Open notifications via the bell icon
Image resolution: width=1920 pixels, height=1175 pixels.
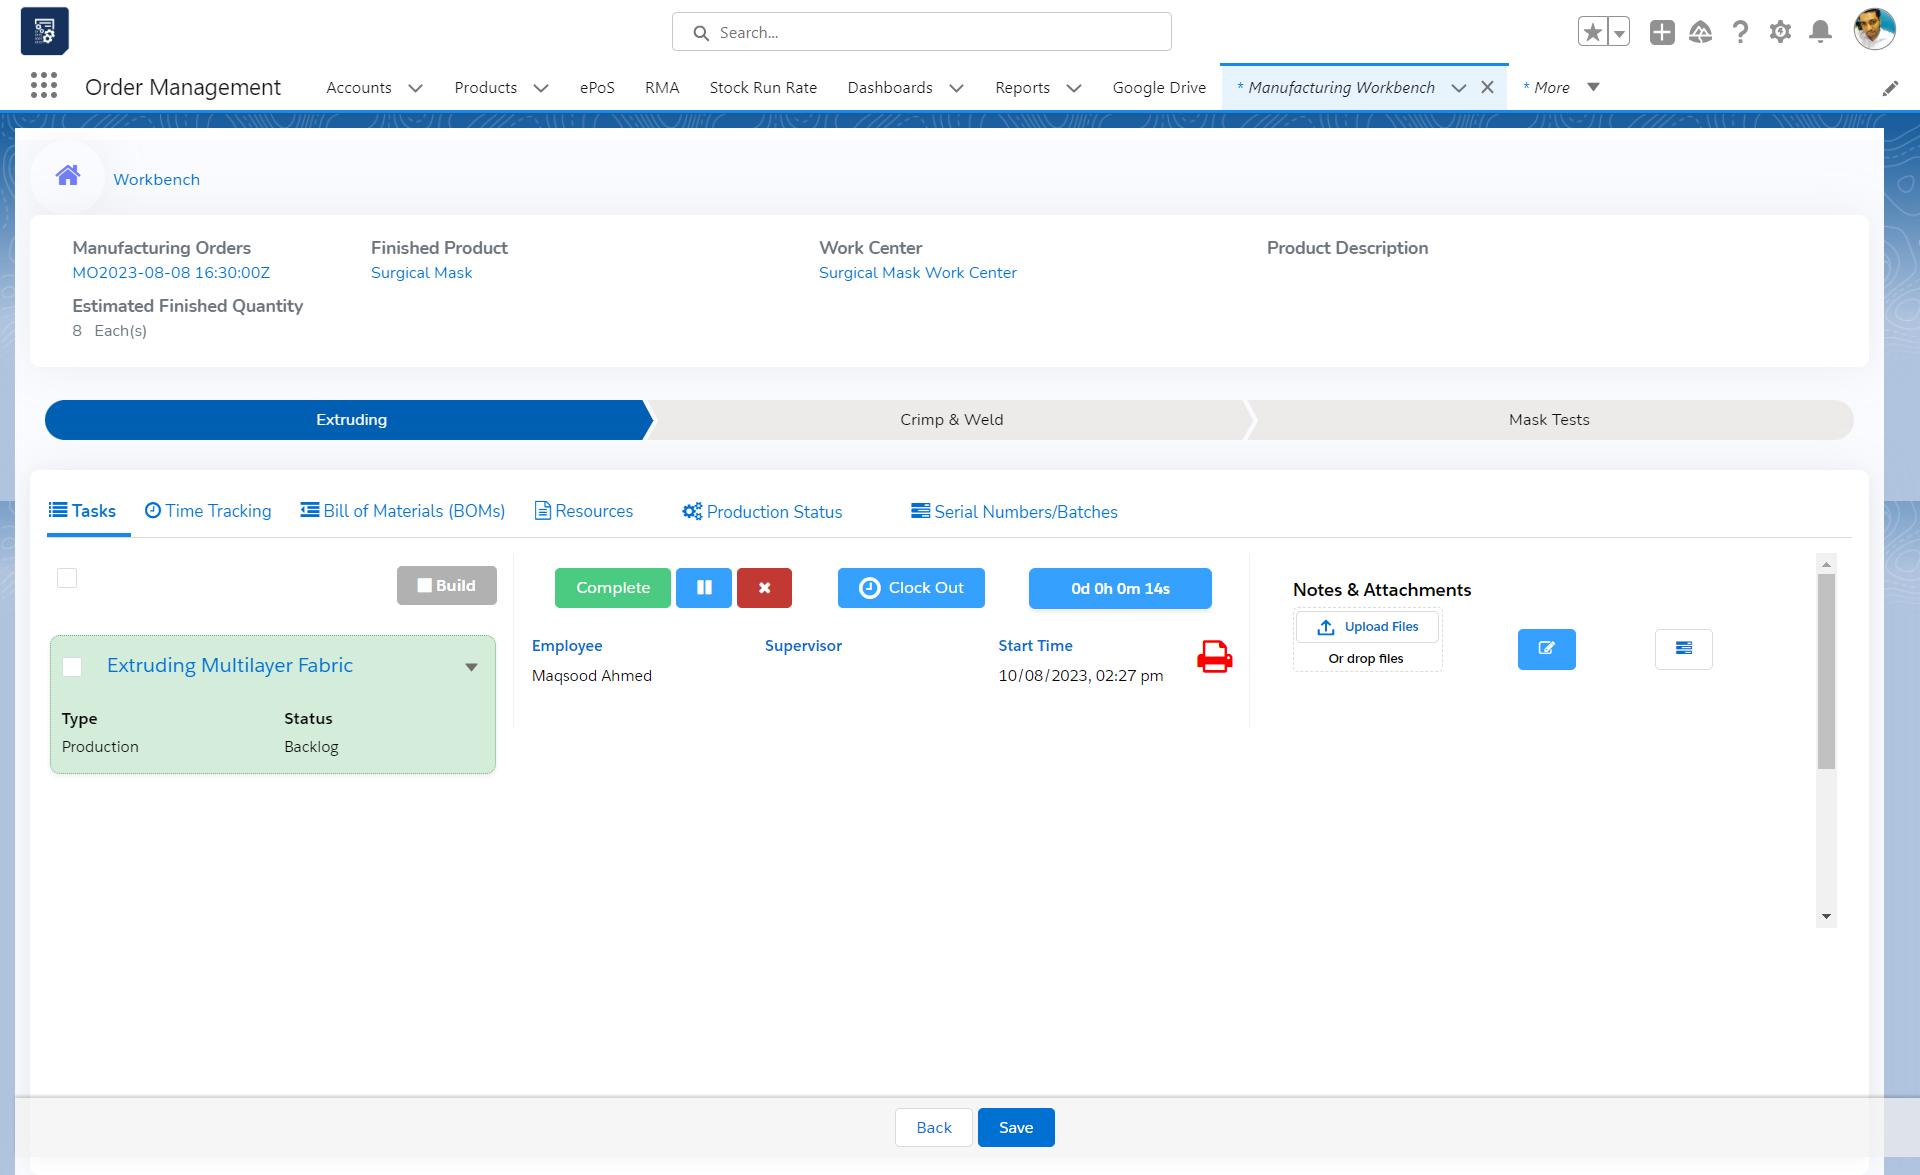click(x=1820, y=31)
